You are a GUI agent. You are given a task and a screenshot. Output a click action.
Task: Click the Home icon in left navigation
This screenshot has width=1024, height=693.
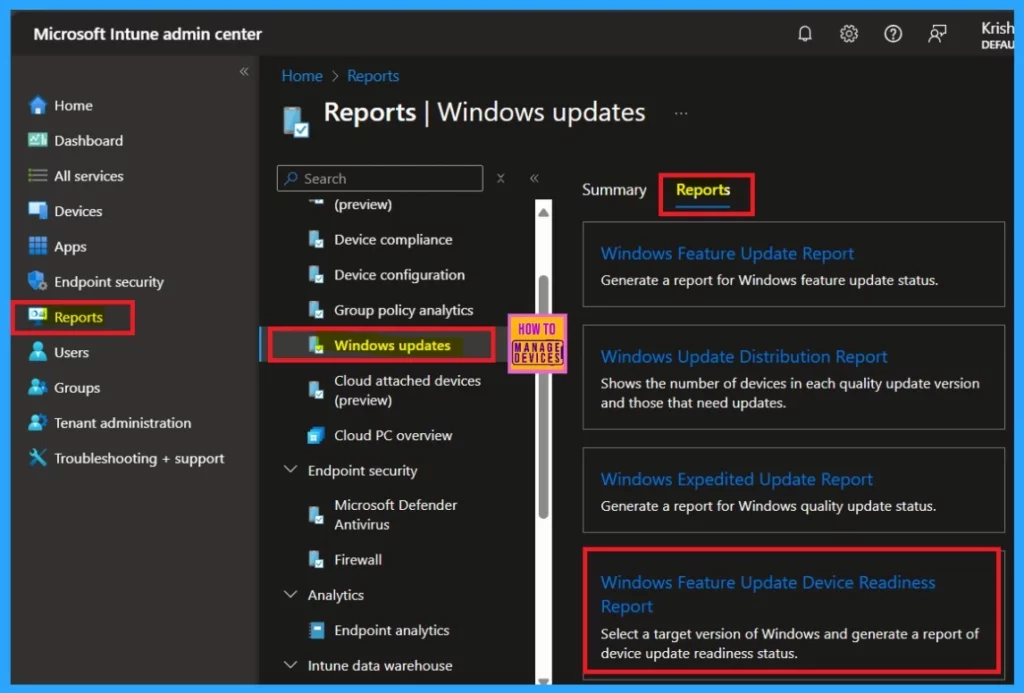[38, 105]
